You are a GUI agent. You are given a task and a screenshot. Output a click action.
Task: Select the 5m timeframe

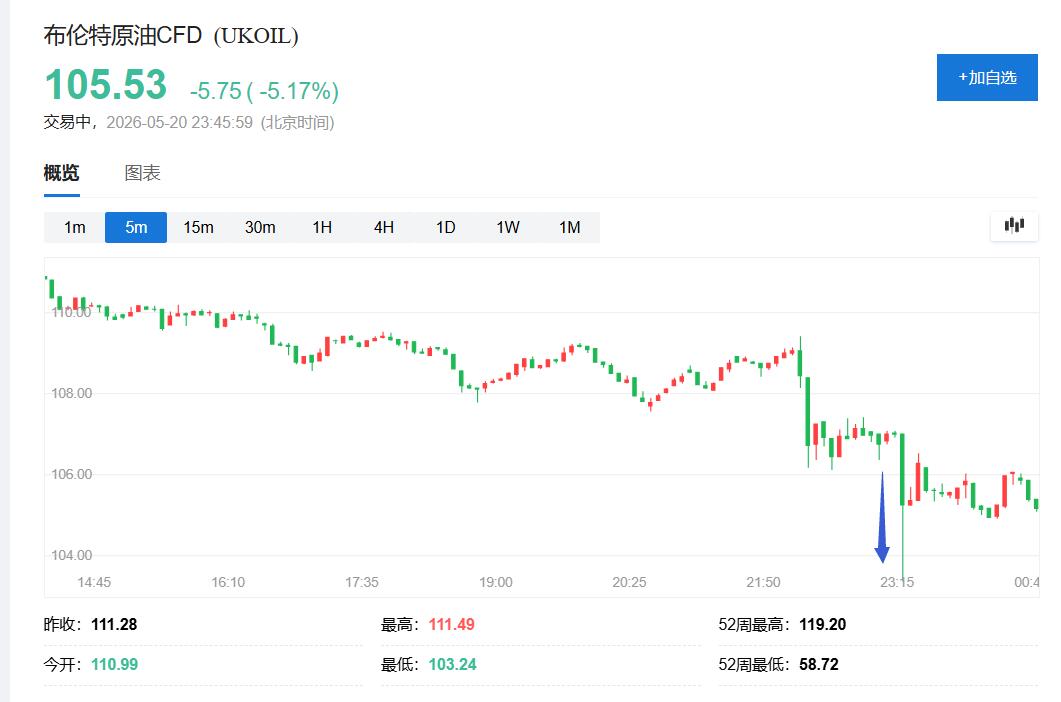click(x=136, y=227)
